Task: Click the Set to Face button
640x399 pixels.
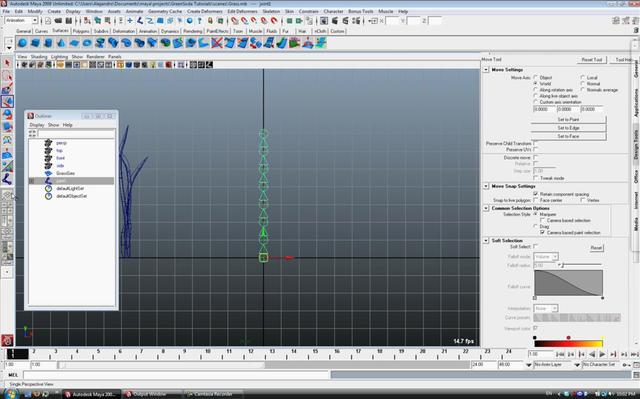Action: (x=568, y=136)
